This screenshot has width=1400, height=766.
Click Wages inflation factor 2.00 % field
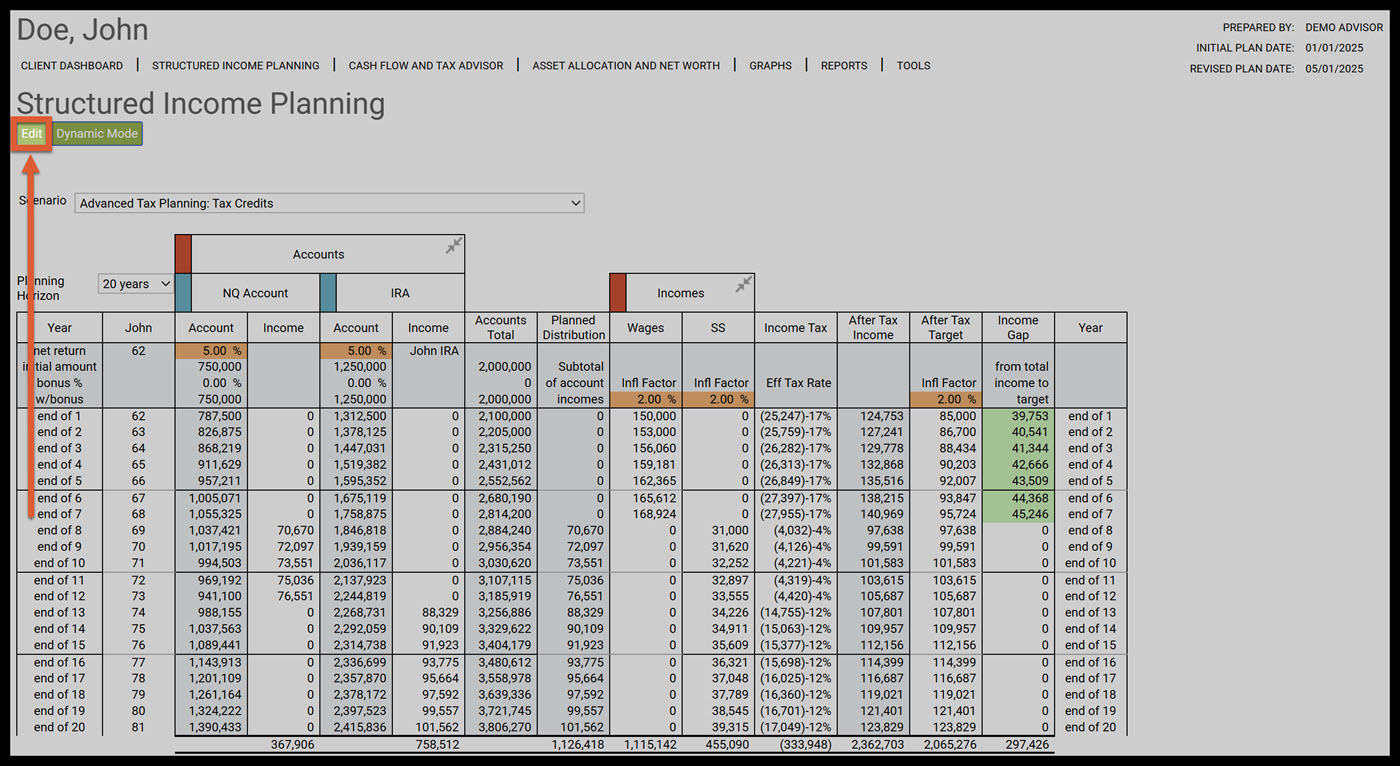point(646,399)
